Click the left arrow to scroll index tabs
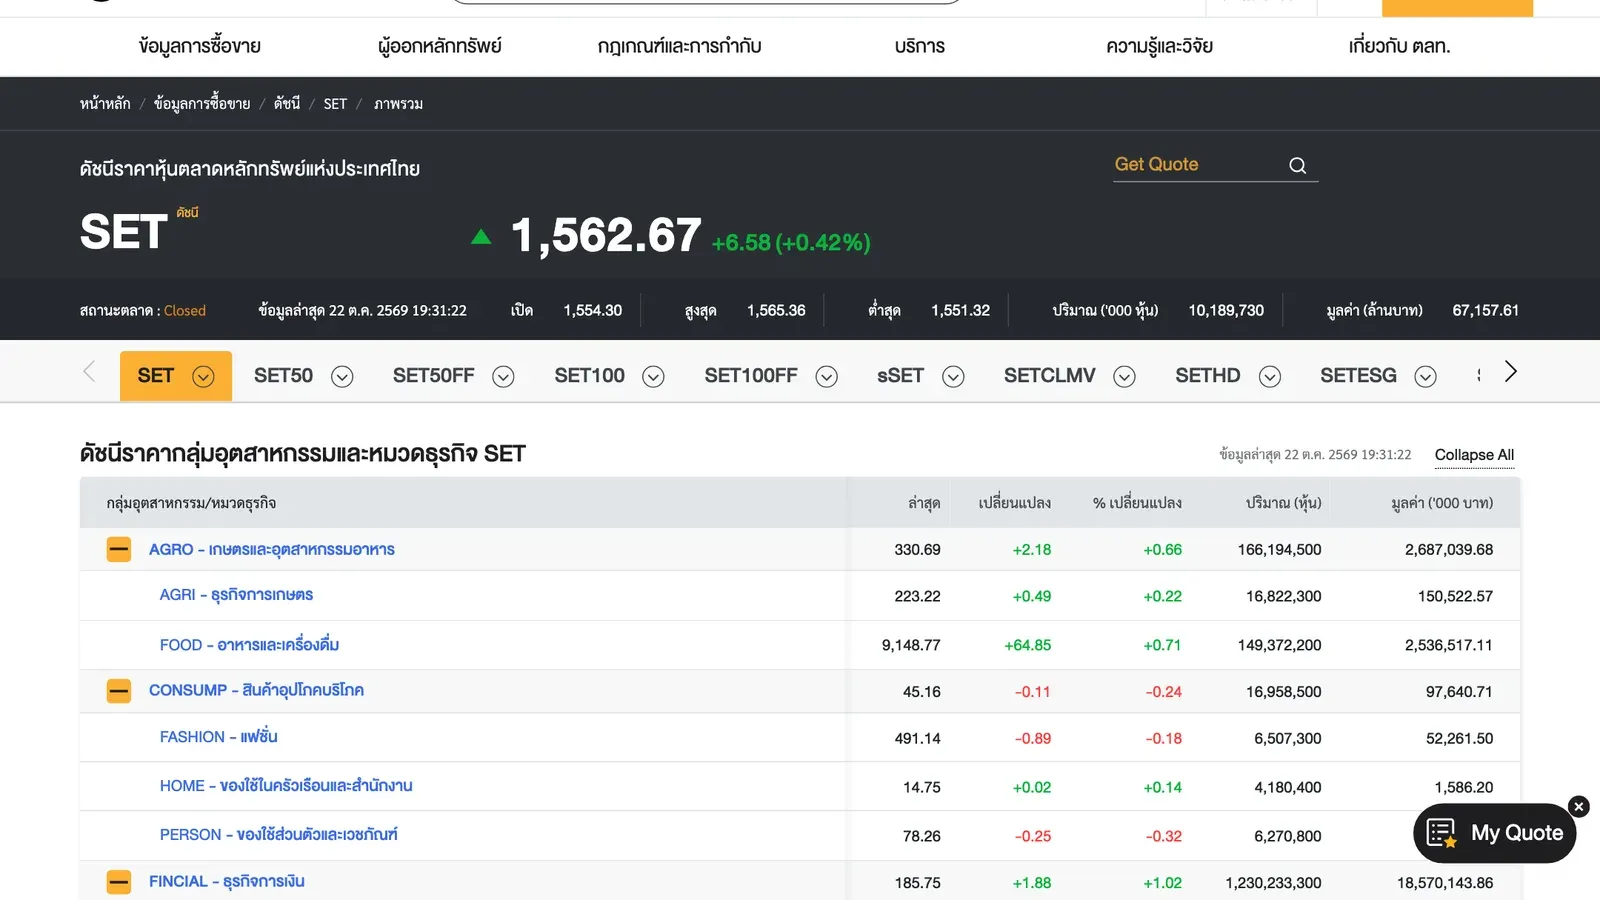The width and height of the screenshot is (1600, 900). pos(89,372)
